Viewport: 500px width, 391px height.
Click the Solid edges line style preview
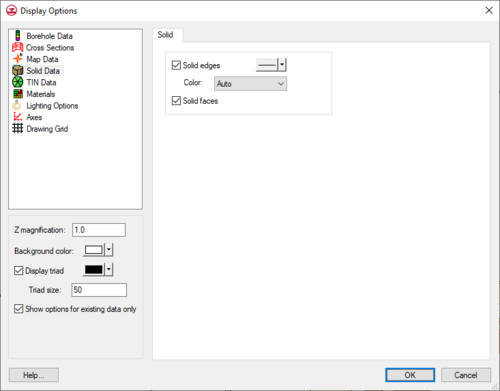[267, 65]
